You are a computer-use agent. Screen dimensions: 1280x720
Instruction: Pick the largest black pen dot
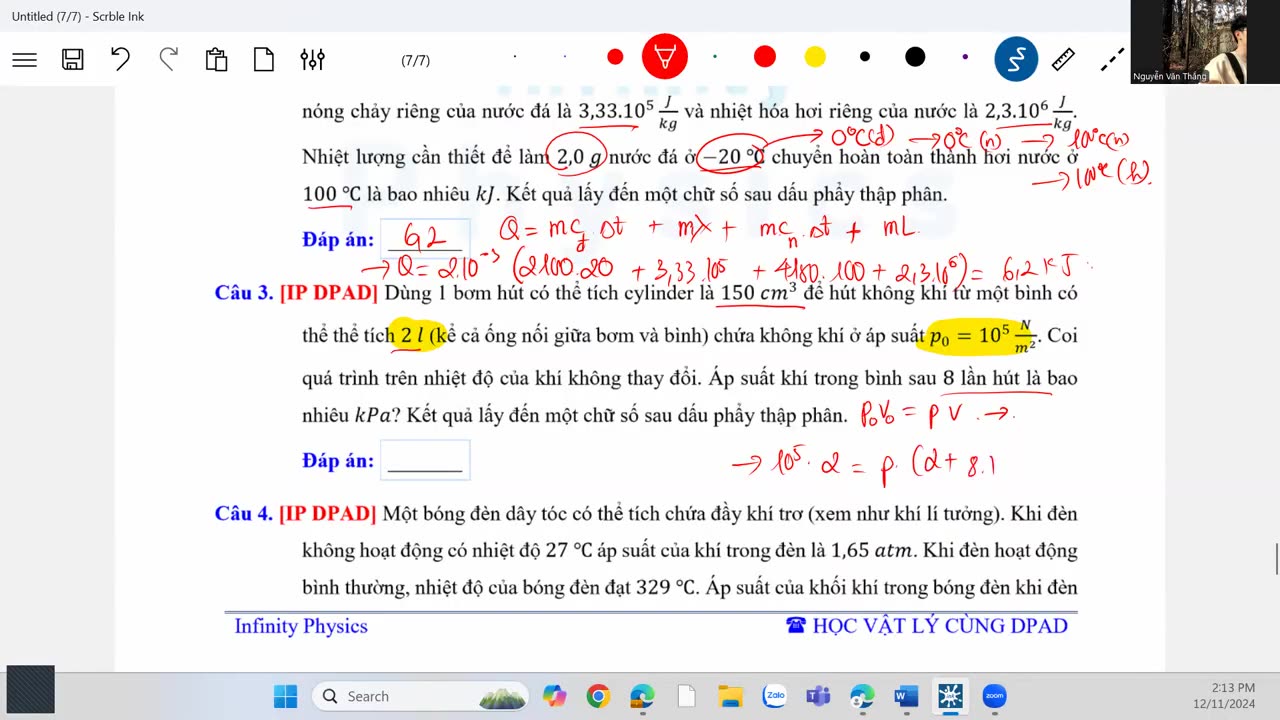(915, 57)
